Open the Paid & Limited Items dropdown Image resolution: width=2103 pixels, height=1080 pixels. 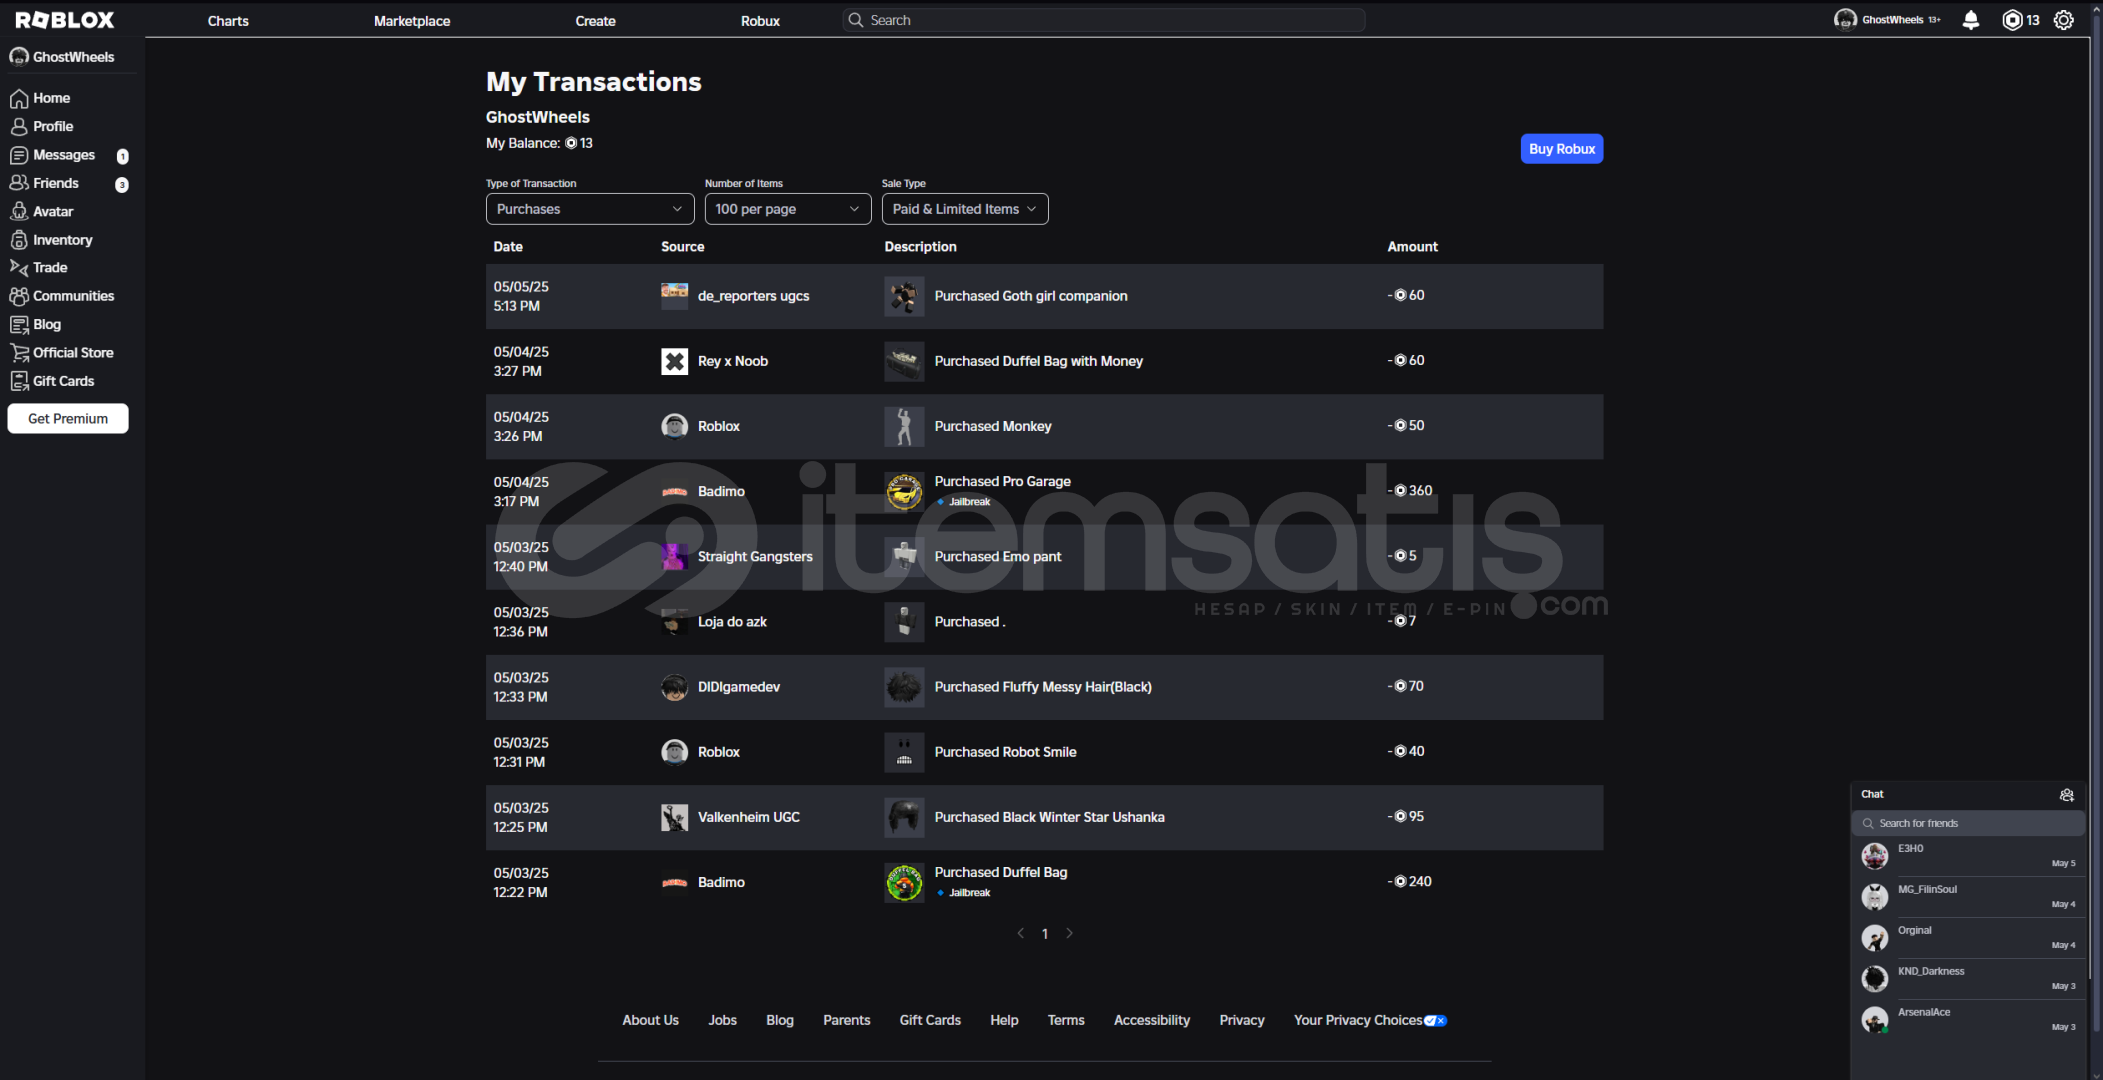tap(965, 209)
